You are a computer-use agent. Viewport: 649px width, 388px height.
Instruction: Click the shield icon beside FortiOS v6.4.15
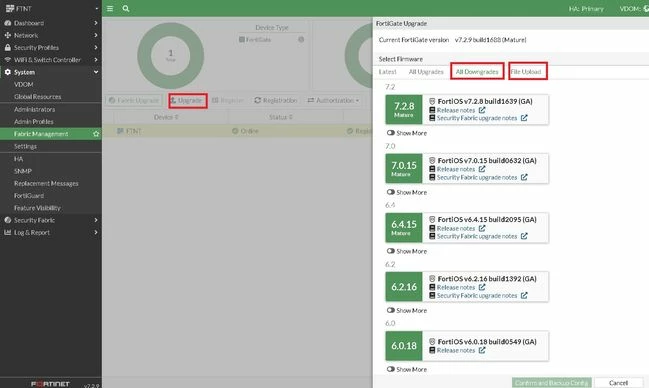coord(432,219)
